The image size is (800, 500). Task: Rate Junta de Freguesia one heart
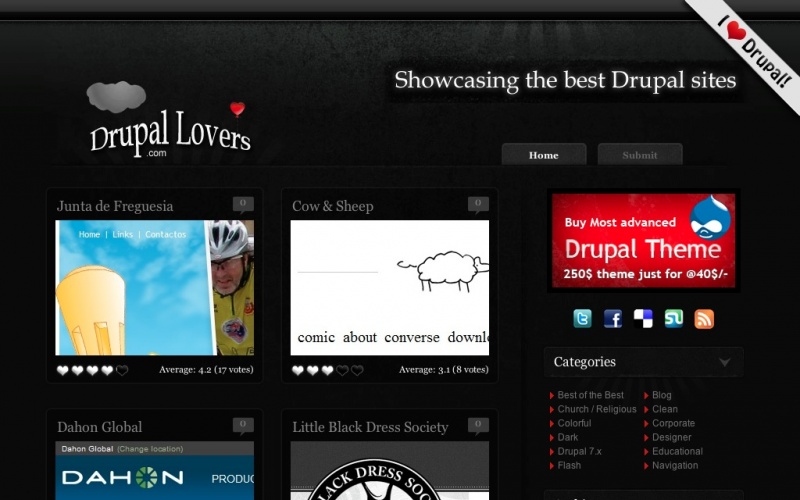(63, 370)
